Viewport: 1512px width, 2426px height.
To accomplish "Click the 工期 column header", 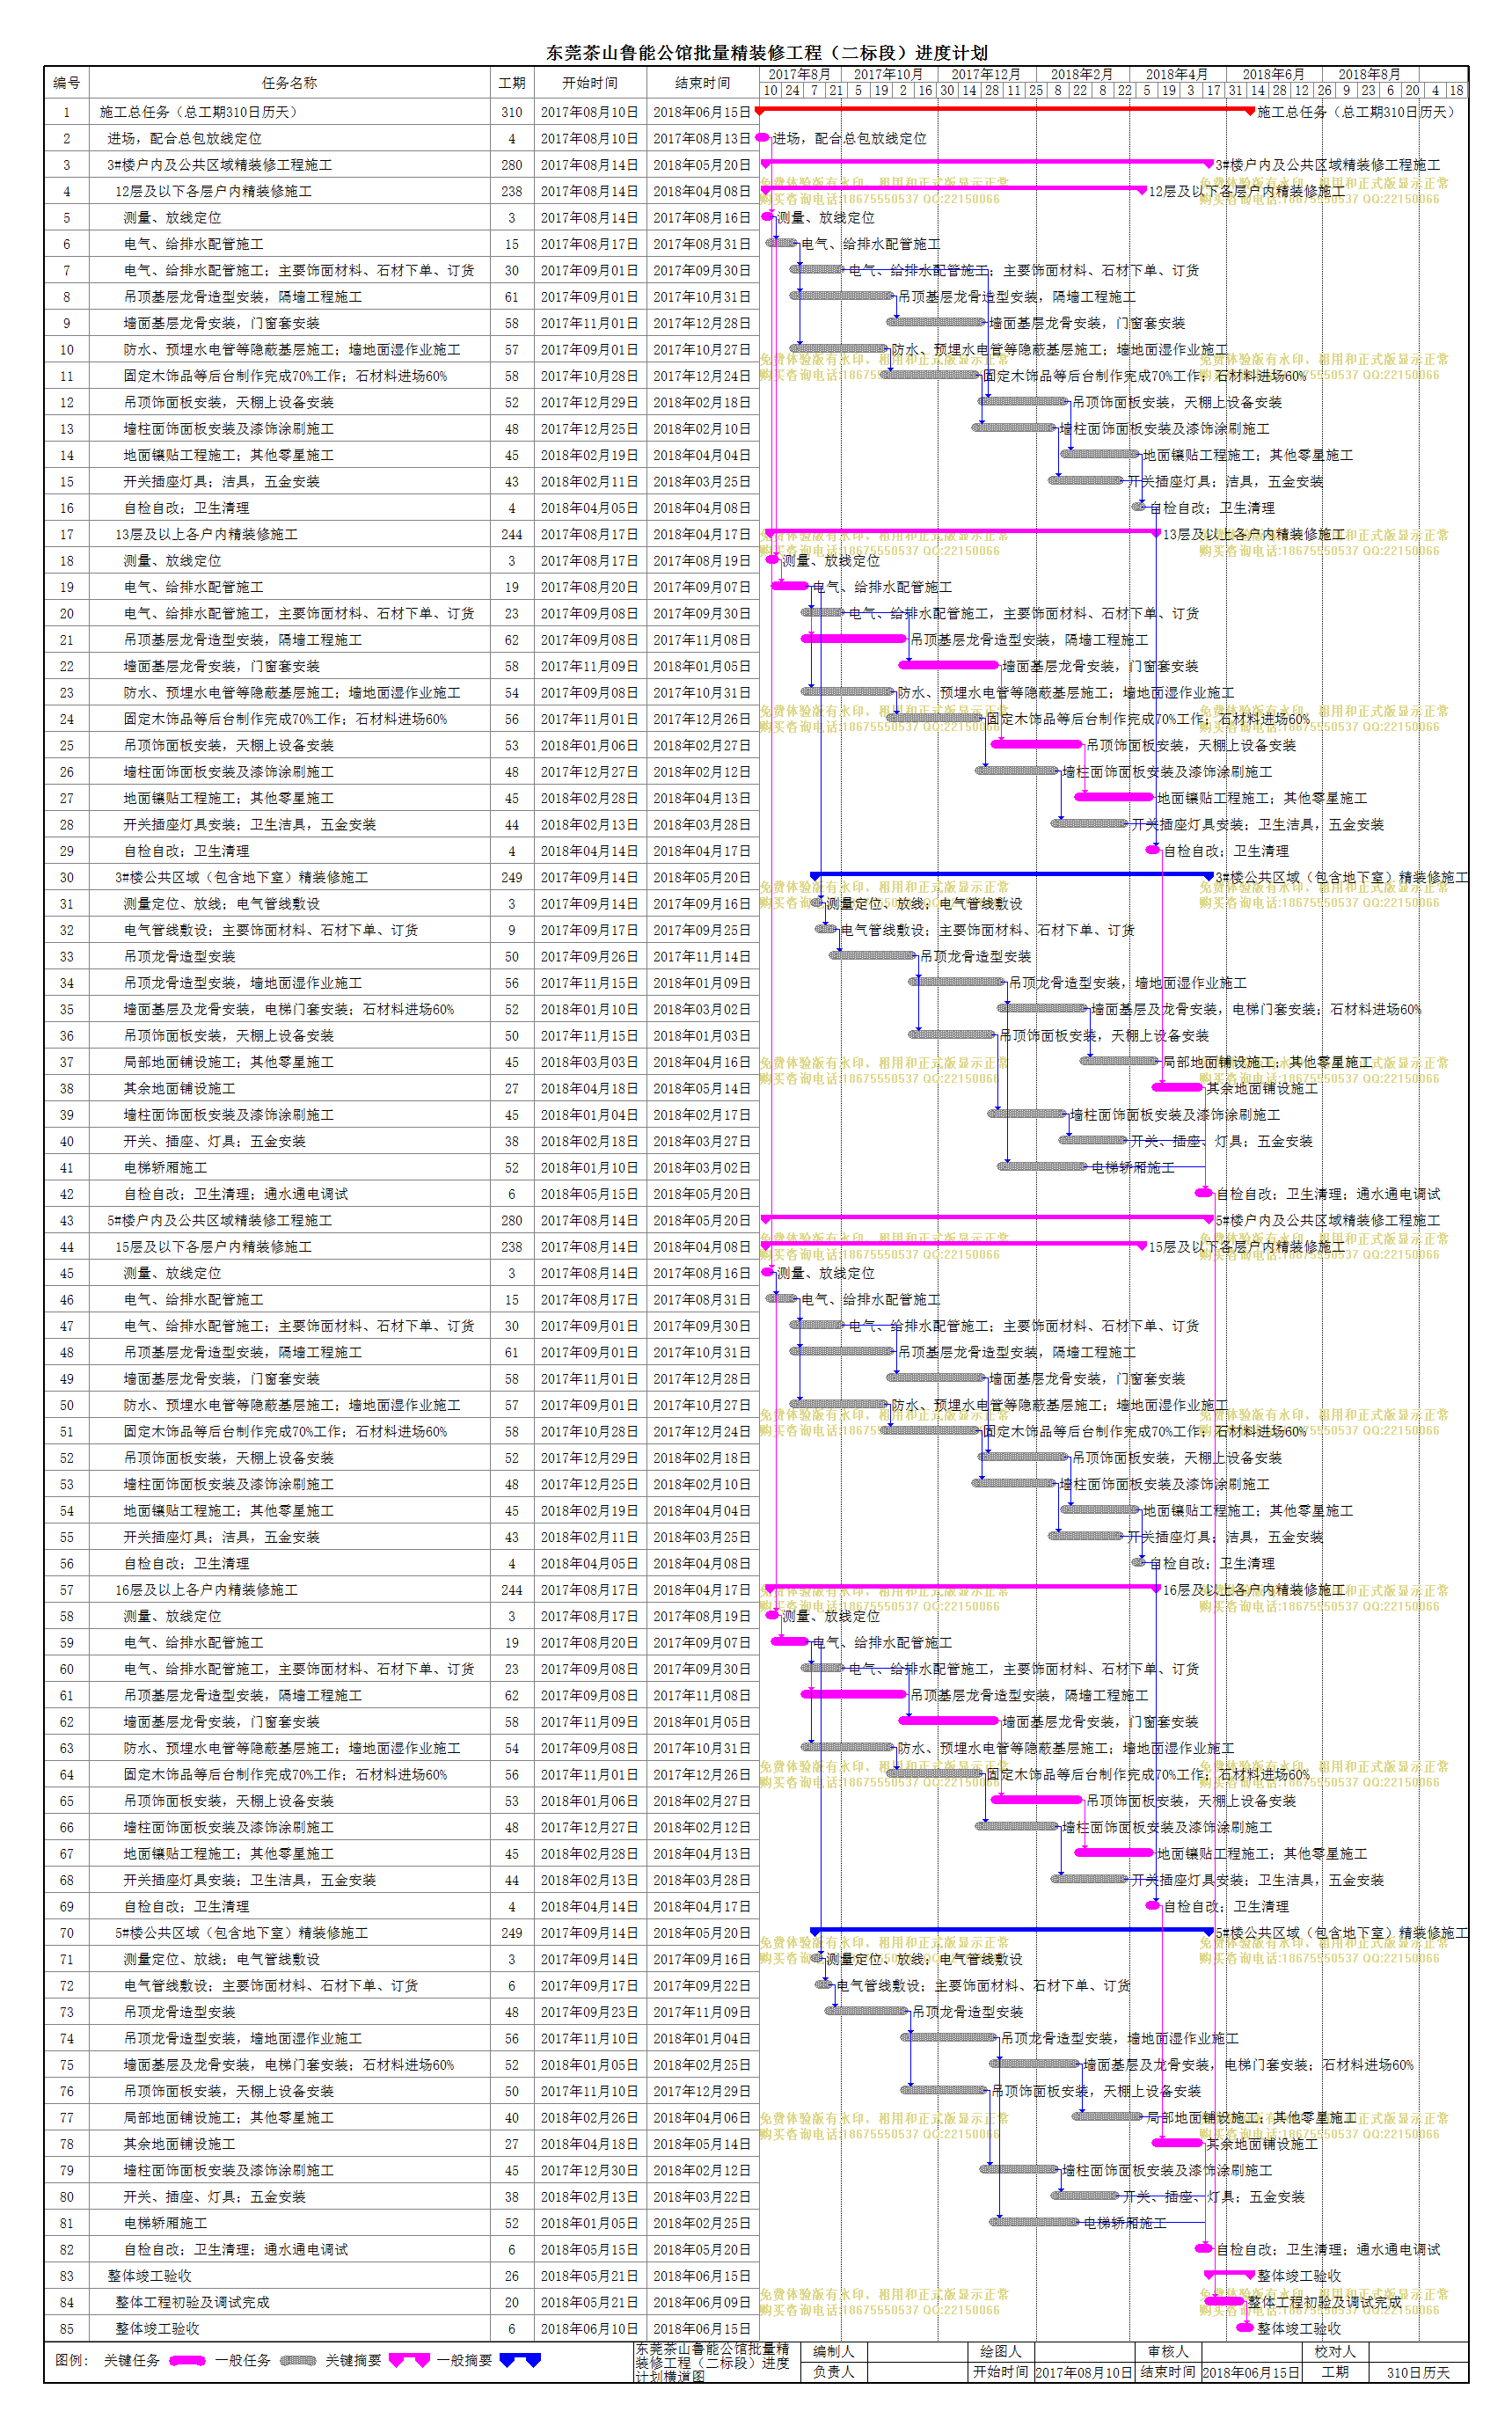I will coord(512,83).
